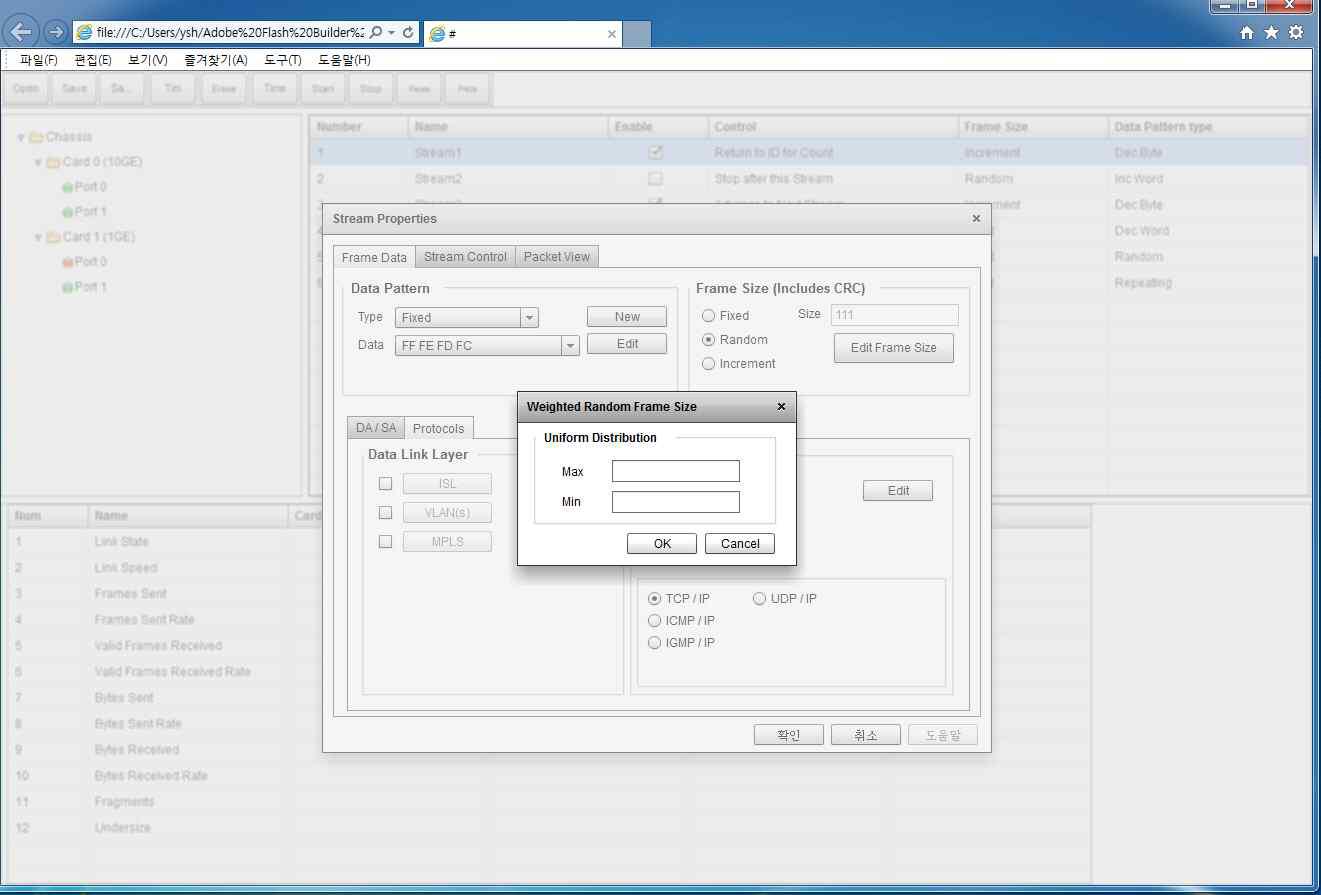Open the 즐겨찾기(A) menu
The height and width of the screenshot is (895, 1321).
[x=216, y=60]
